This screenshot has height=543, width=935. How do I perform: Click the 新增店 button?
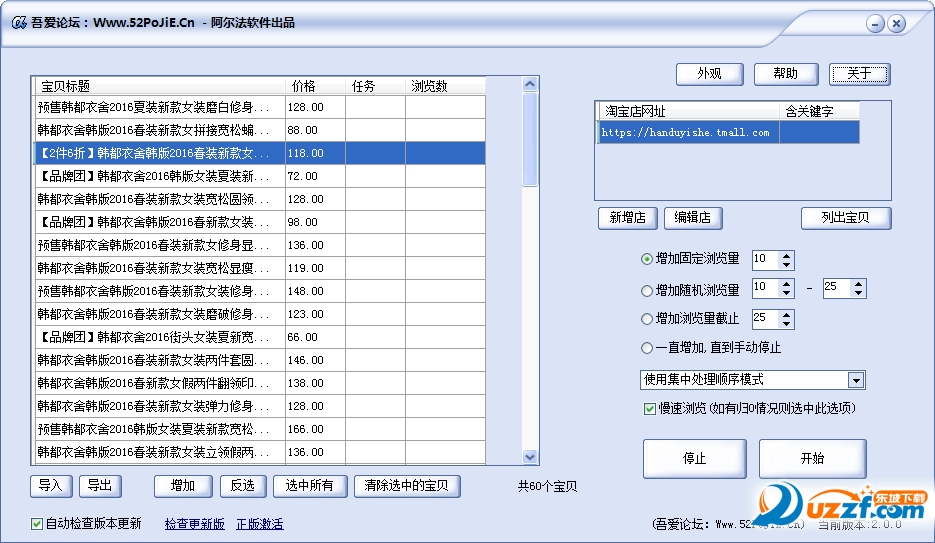click(x=627, y=218)
